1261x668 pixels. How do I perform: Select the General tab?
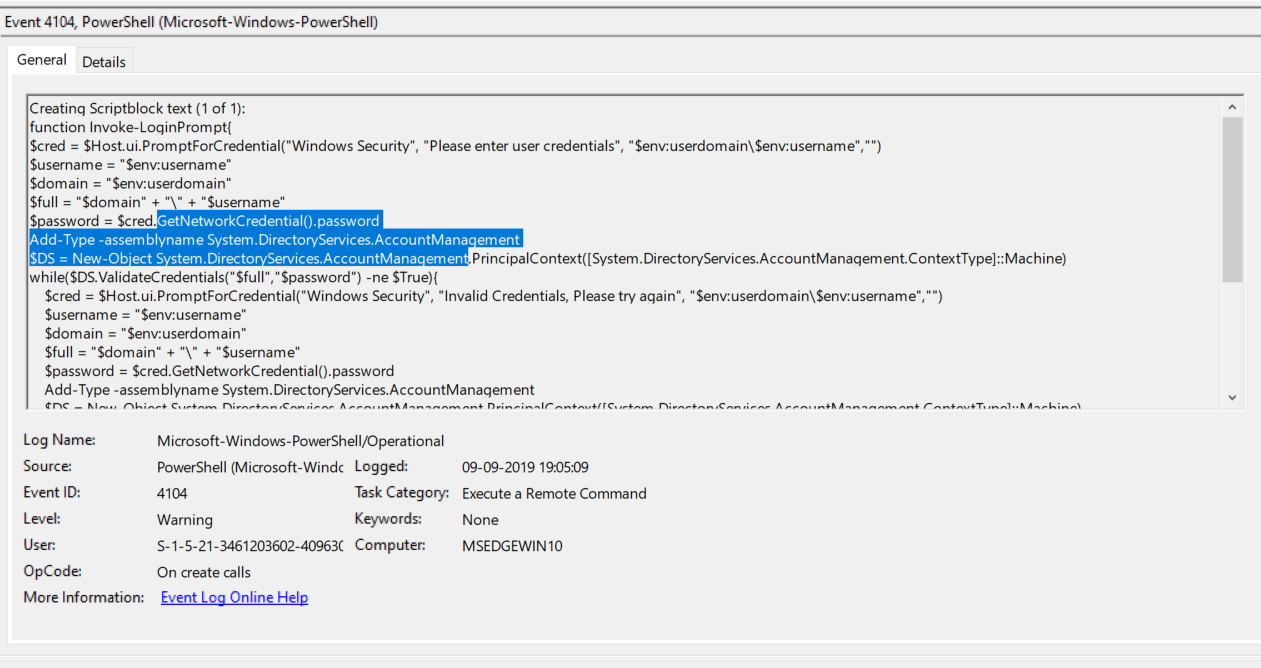click(x=42, y=60)
